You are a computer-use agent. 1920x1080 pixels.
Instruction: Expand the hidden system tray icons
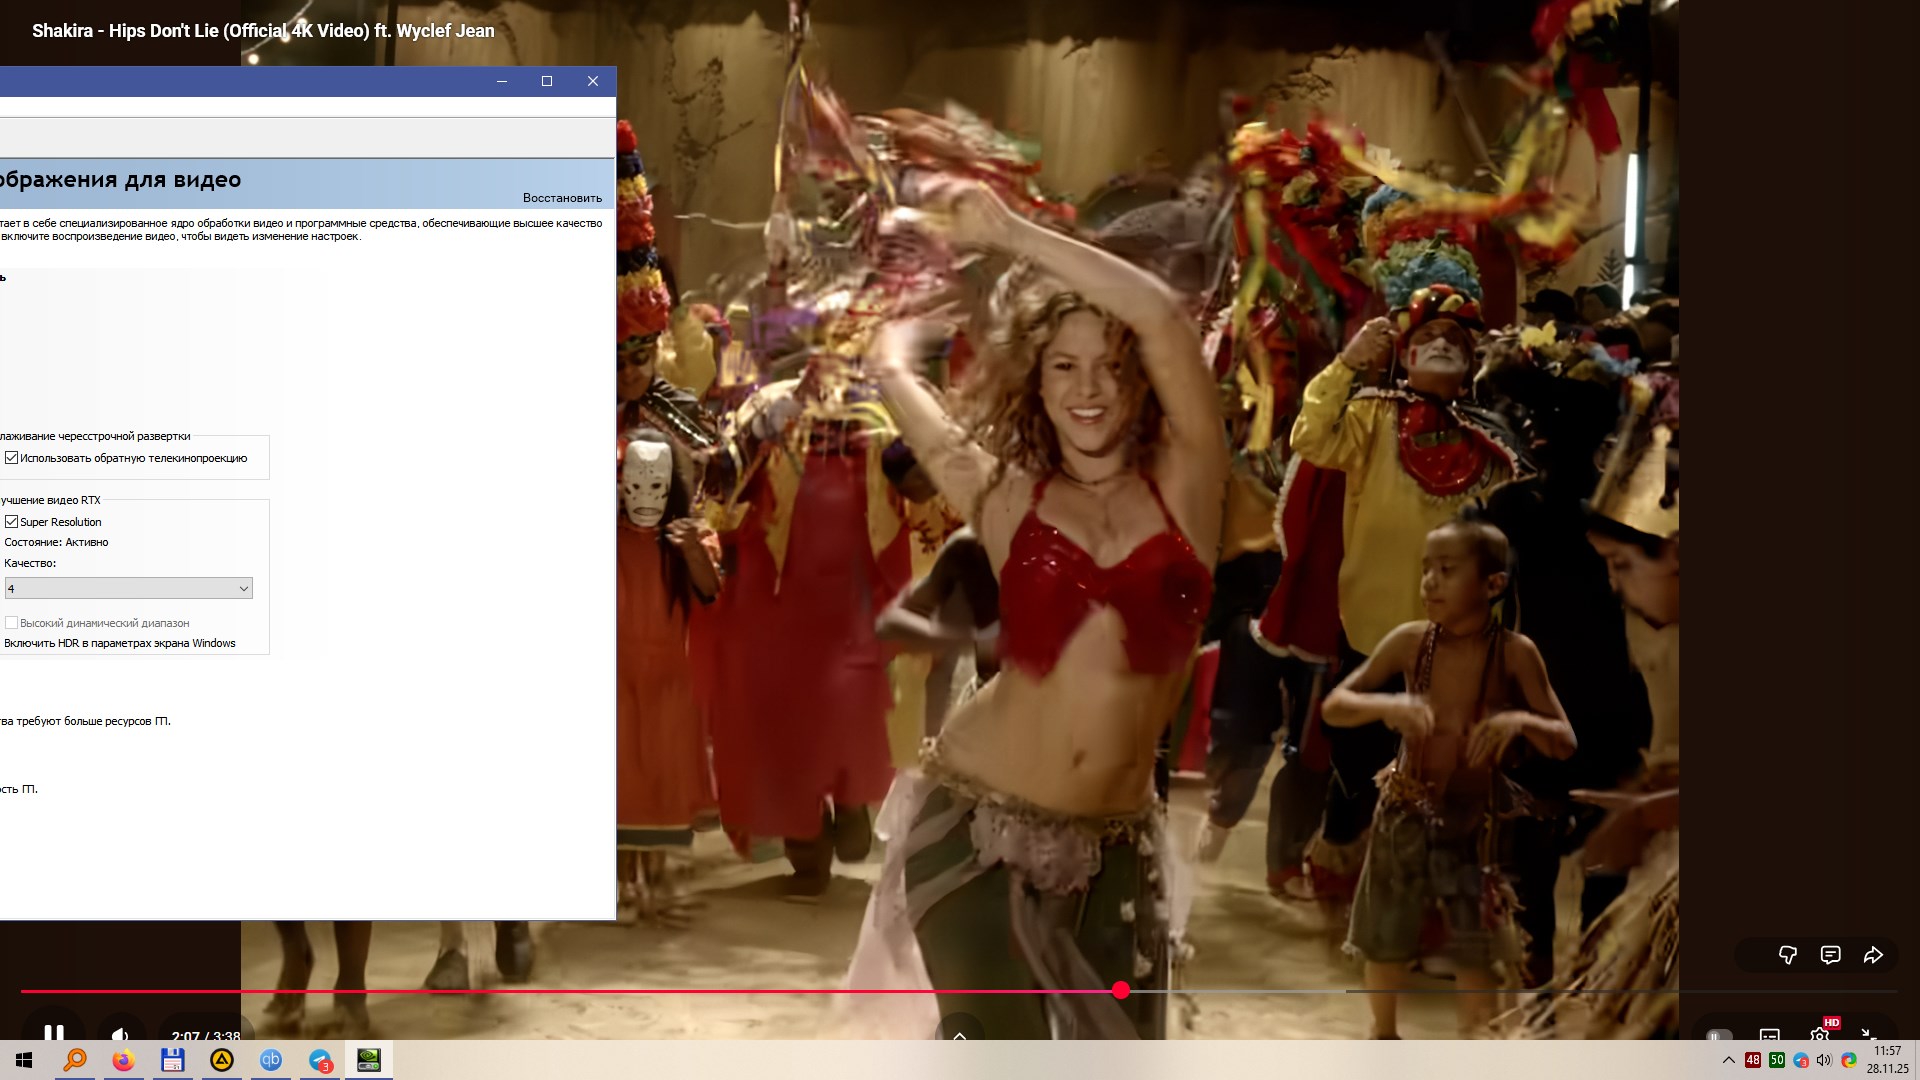(x=1728, y=1060)
